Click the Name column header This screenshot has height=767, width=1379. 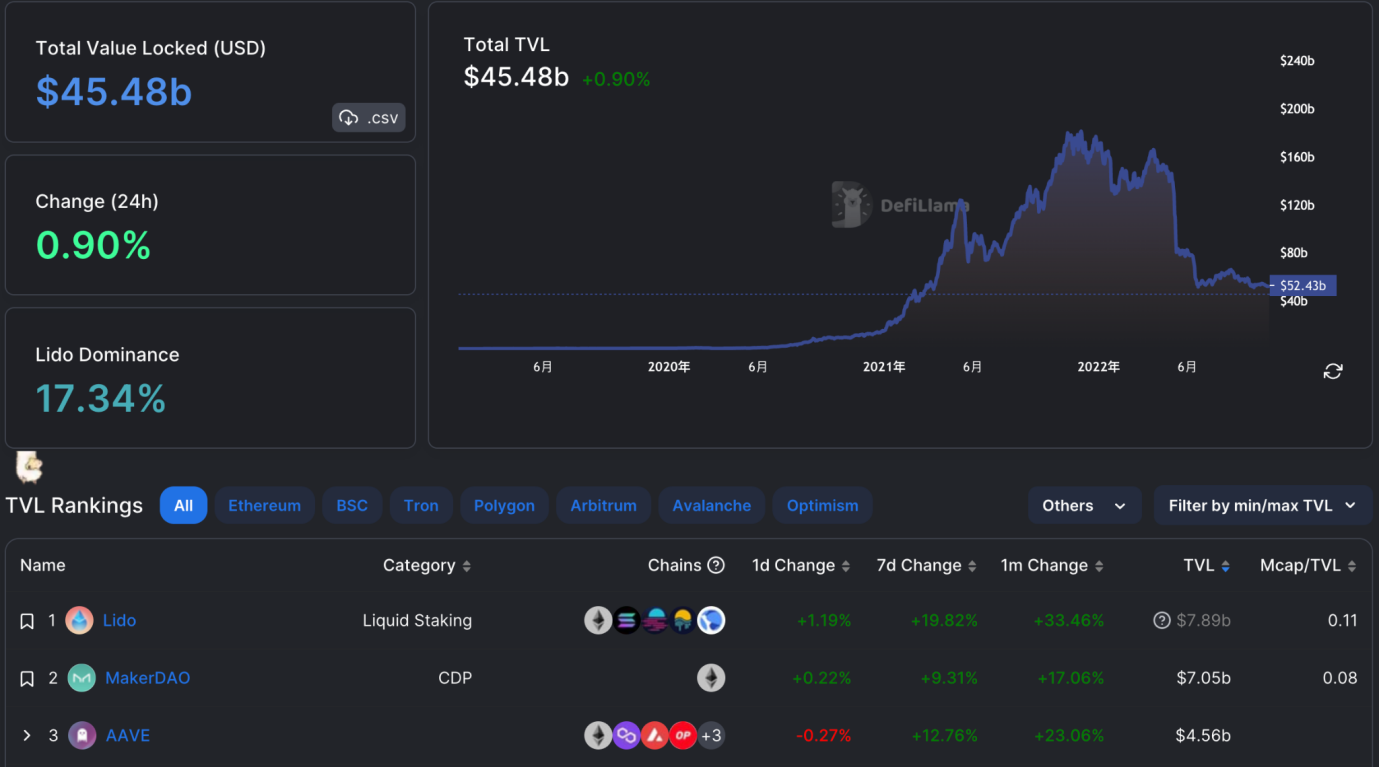pyautogui.click(x=43, y=565)
